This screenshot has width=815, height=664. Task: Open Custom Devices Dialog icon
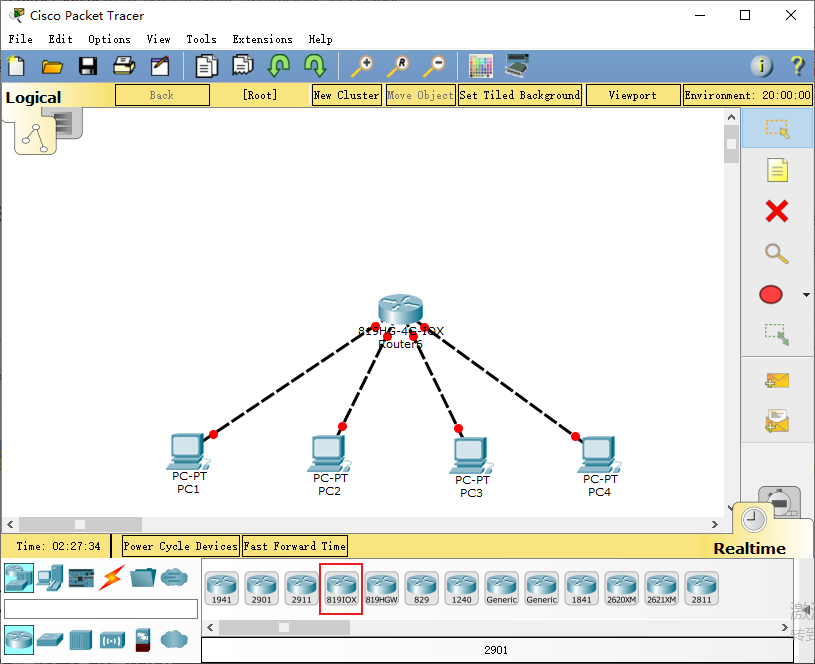click(517, 66)
